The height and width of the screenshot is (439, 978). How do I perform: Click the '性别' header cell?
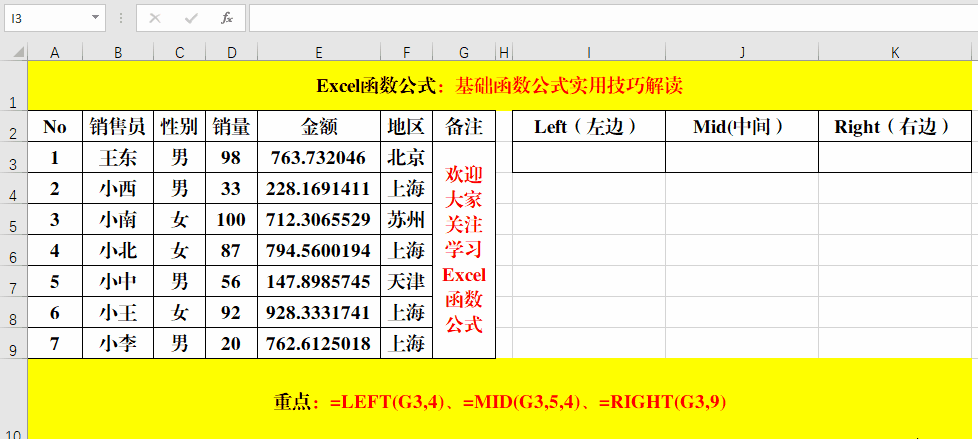[180, 127]
